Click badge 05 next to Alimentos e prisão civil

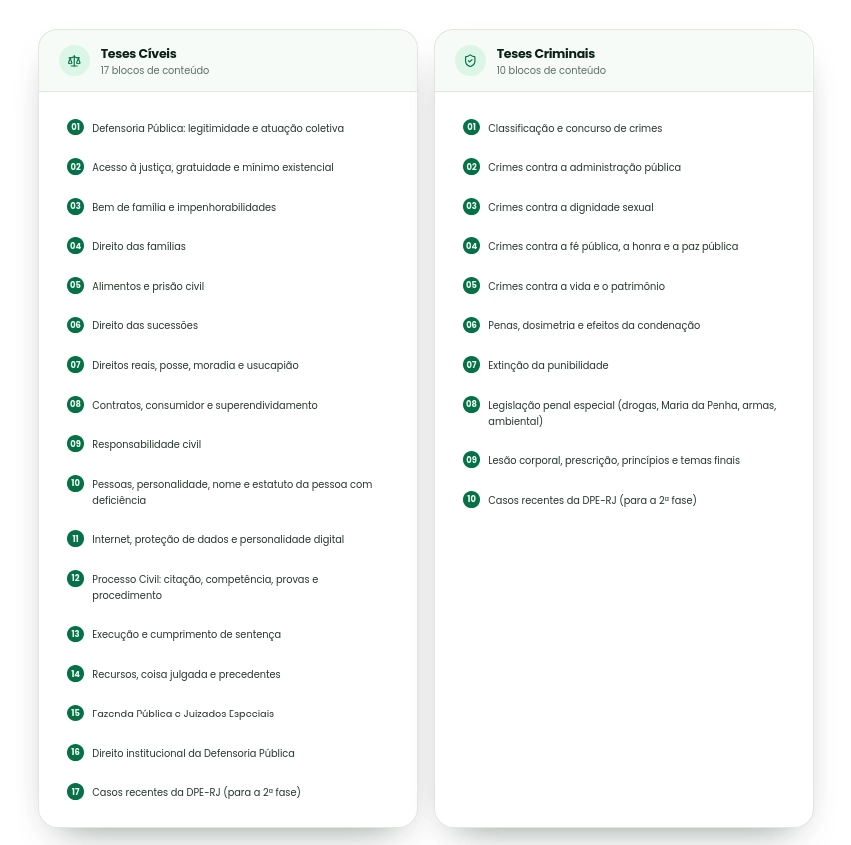75,285
